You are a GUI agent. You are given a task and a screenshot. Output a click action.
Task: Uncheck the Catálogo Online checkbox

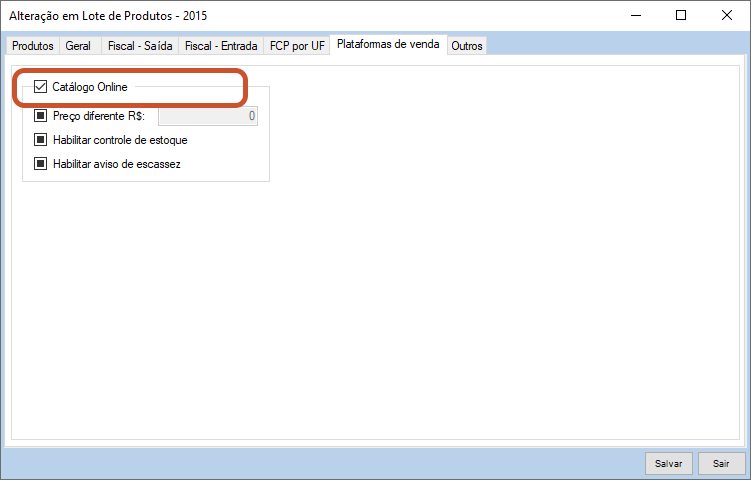point(40,87)
